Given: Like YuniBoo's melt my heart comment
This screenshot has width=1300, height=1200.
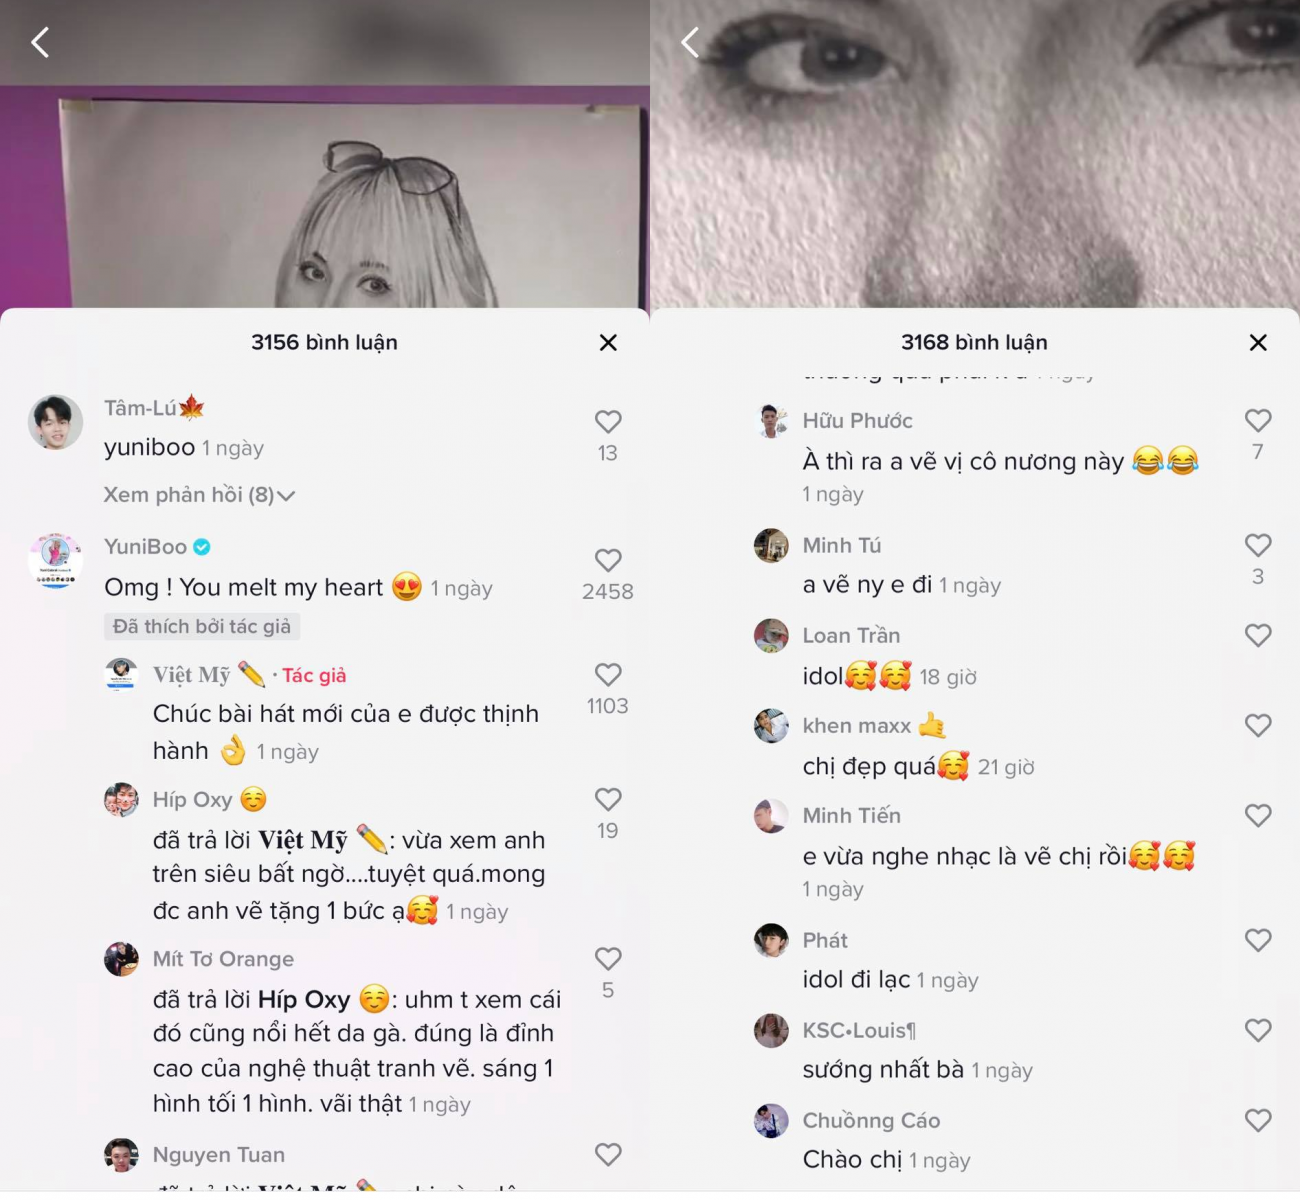Looking at the screenshot, I should coord(608,561).
